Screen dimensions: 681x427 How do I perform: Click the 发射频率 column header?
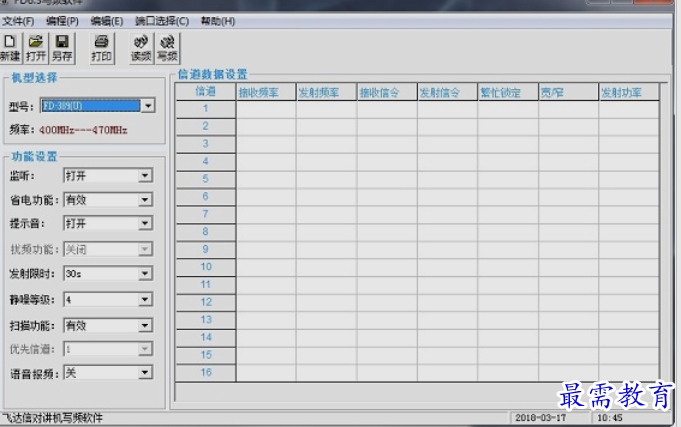[327, 92]
